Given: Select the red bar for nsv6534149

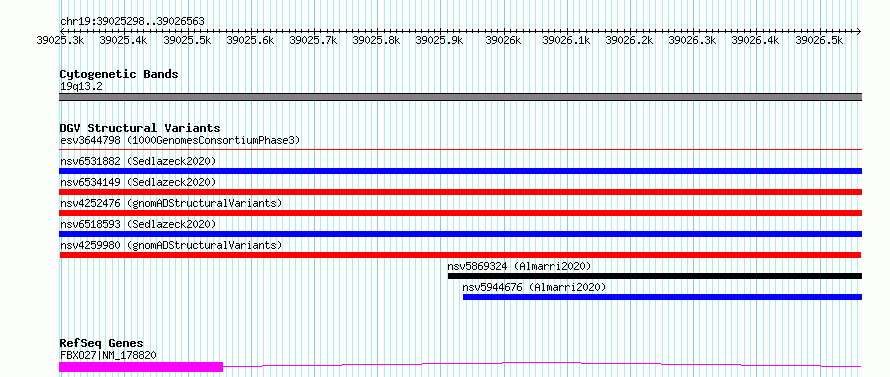Looking at the screenshot, I should [x=460, y=192].
